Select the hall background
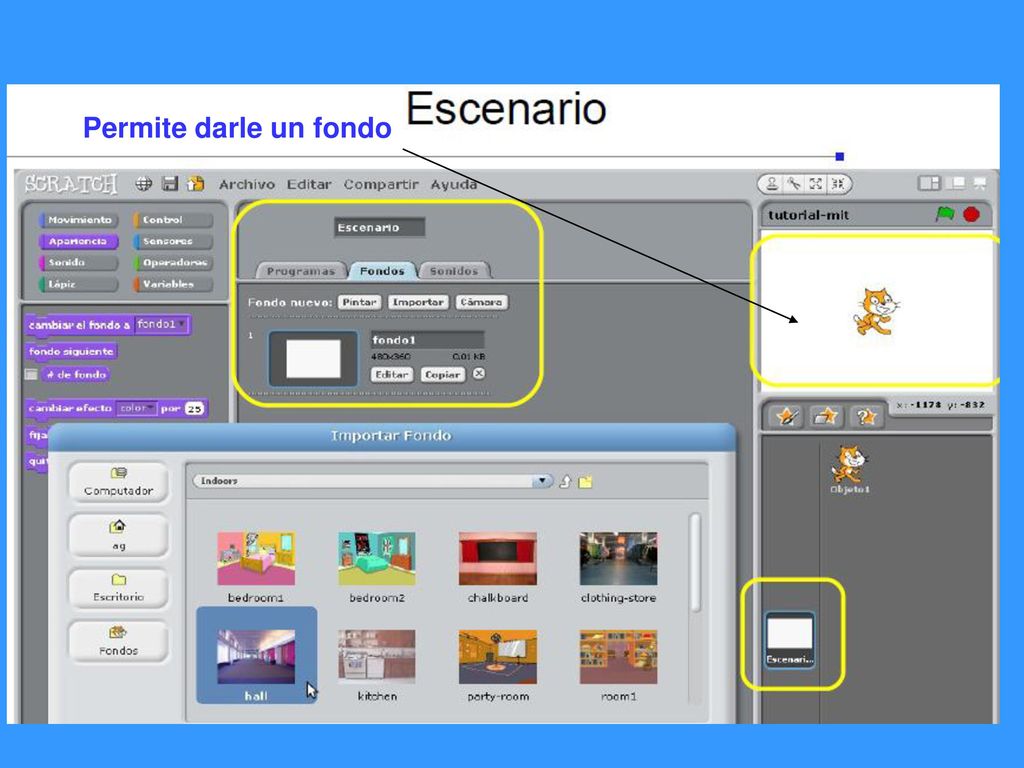The image size is (1024, 768). pos(256,656)
